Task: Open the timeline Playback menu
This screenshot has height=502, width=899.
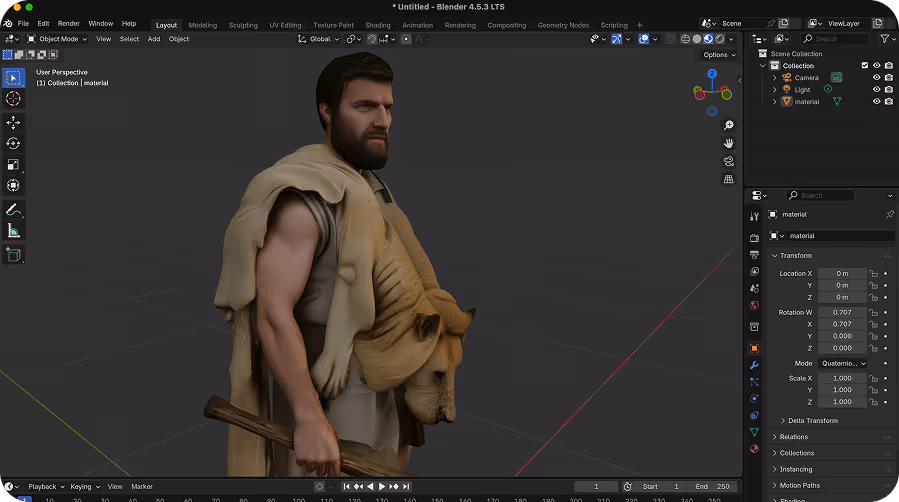Action: click(46, 487)
